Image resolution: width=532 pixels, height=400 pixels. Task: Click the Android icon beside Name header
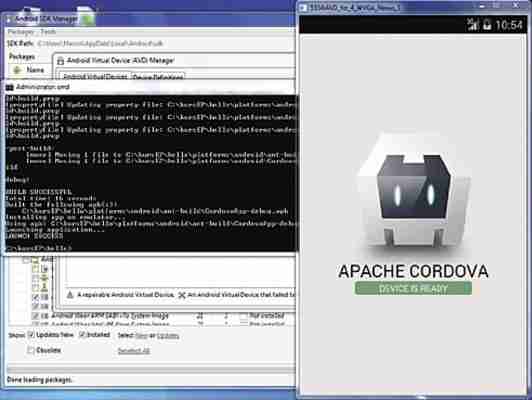(17, 70)
